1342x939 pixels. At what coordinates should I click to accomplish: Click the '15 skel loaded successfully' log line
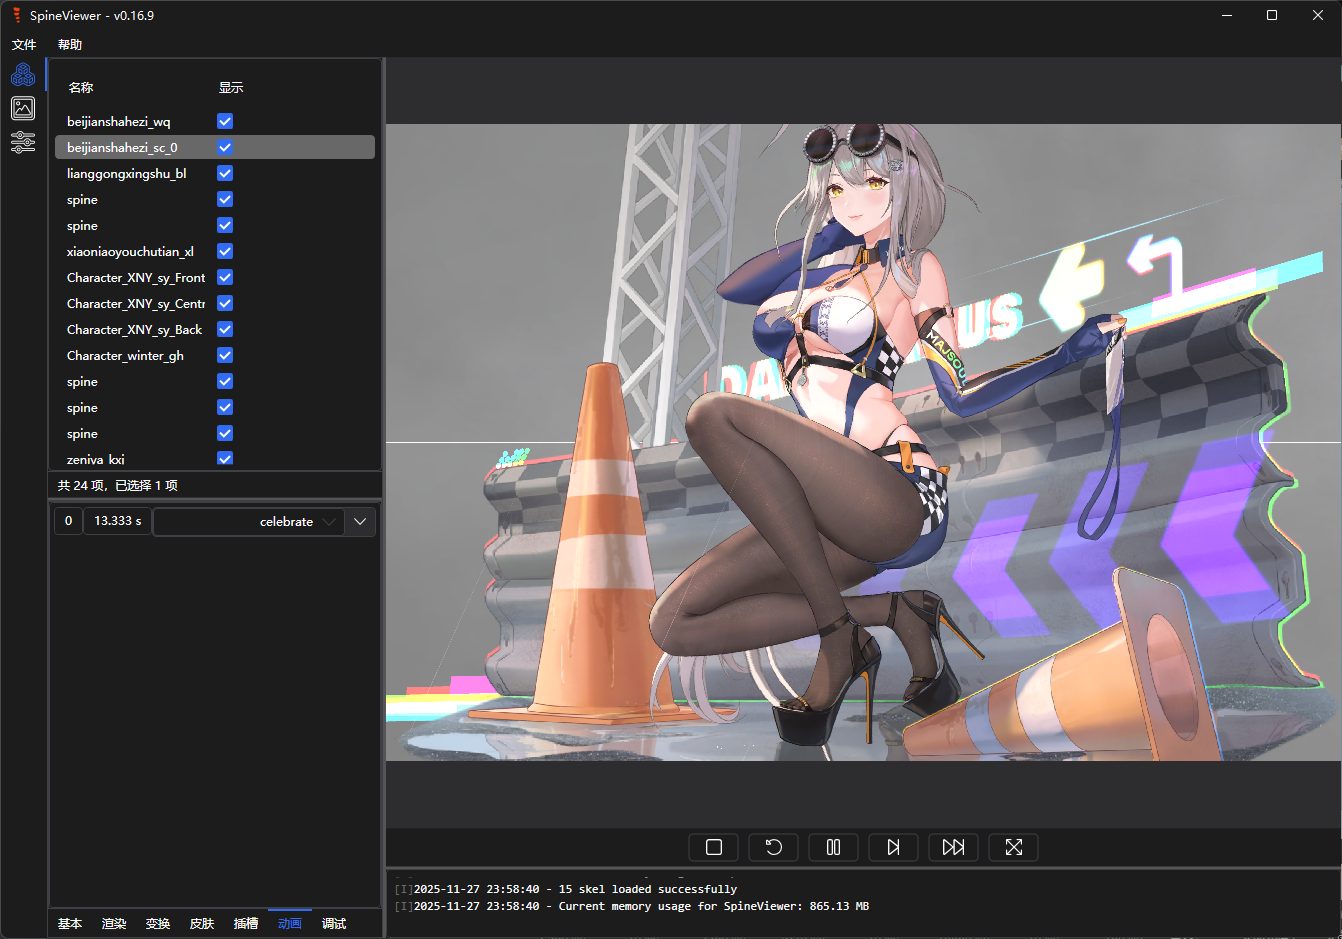[x=566, y=889]
